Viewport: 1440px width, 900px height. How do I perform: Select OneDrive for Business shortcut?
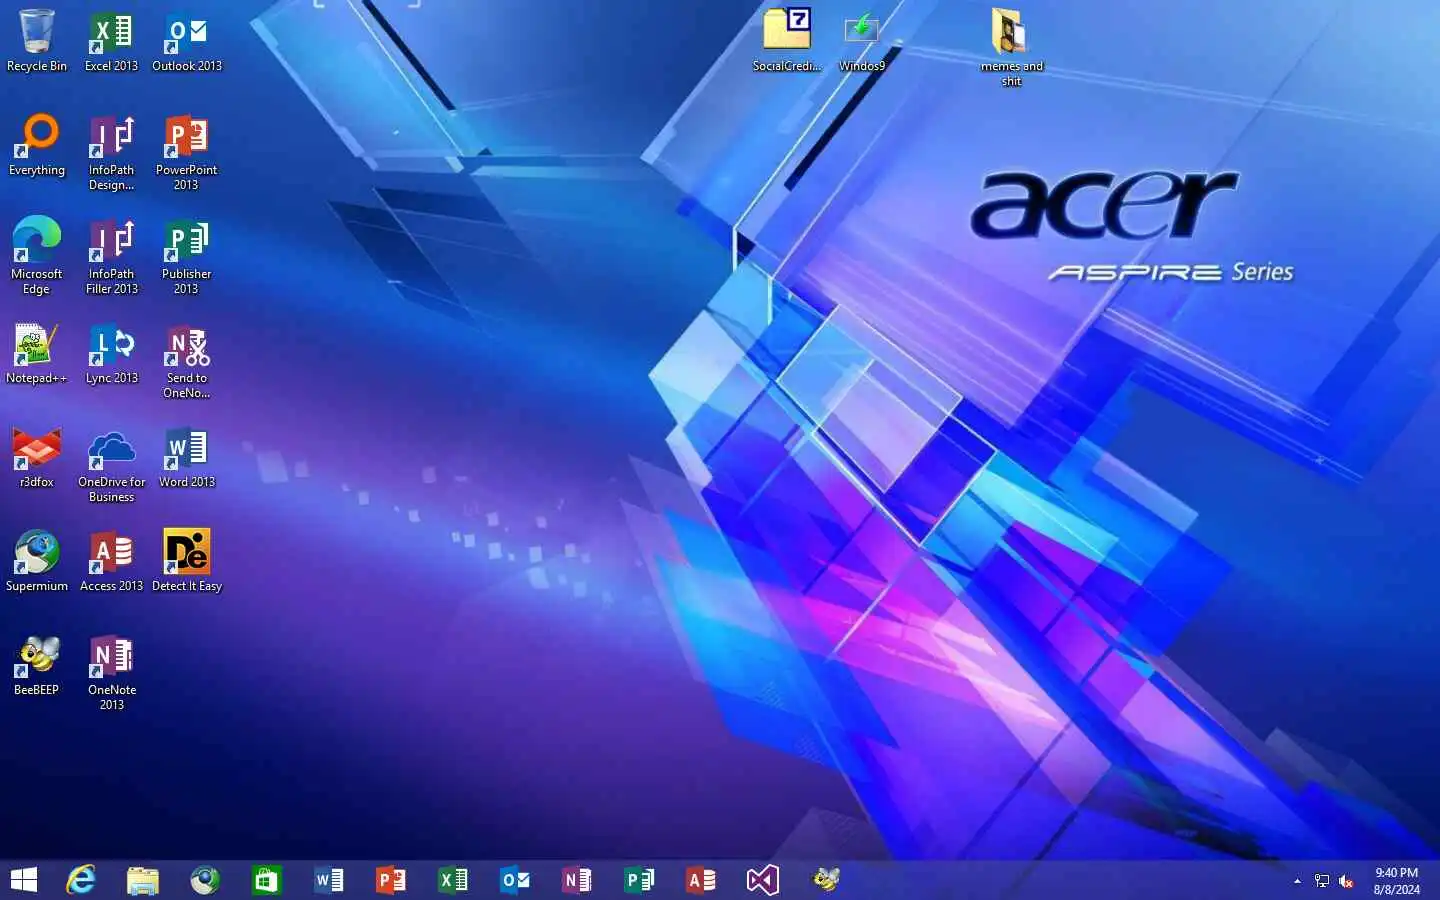pyautogui.click(x=111, y=464)
